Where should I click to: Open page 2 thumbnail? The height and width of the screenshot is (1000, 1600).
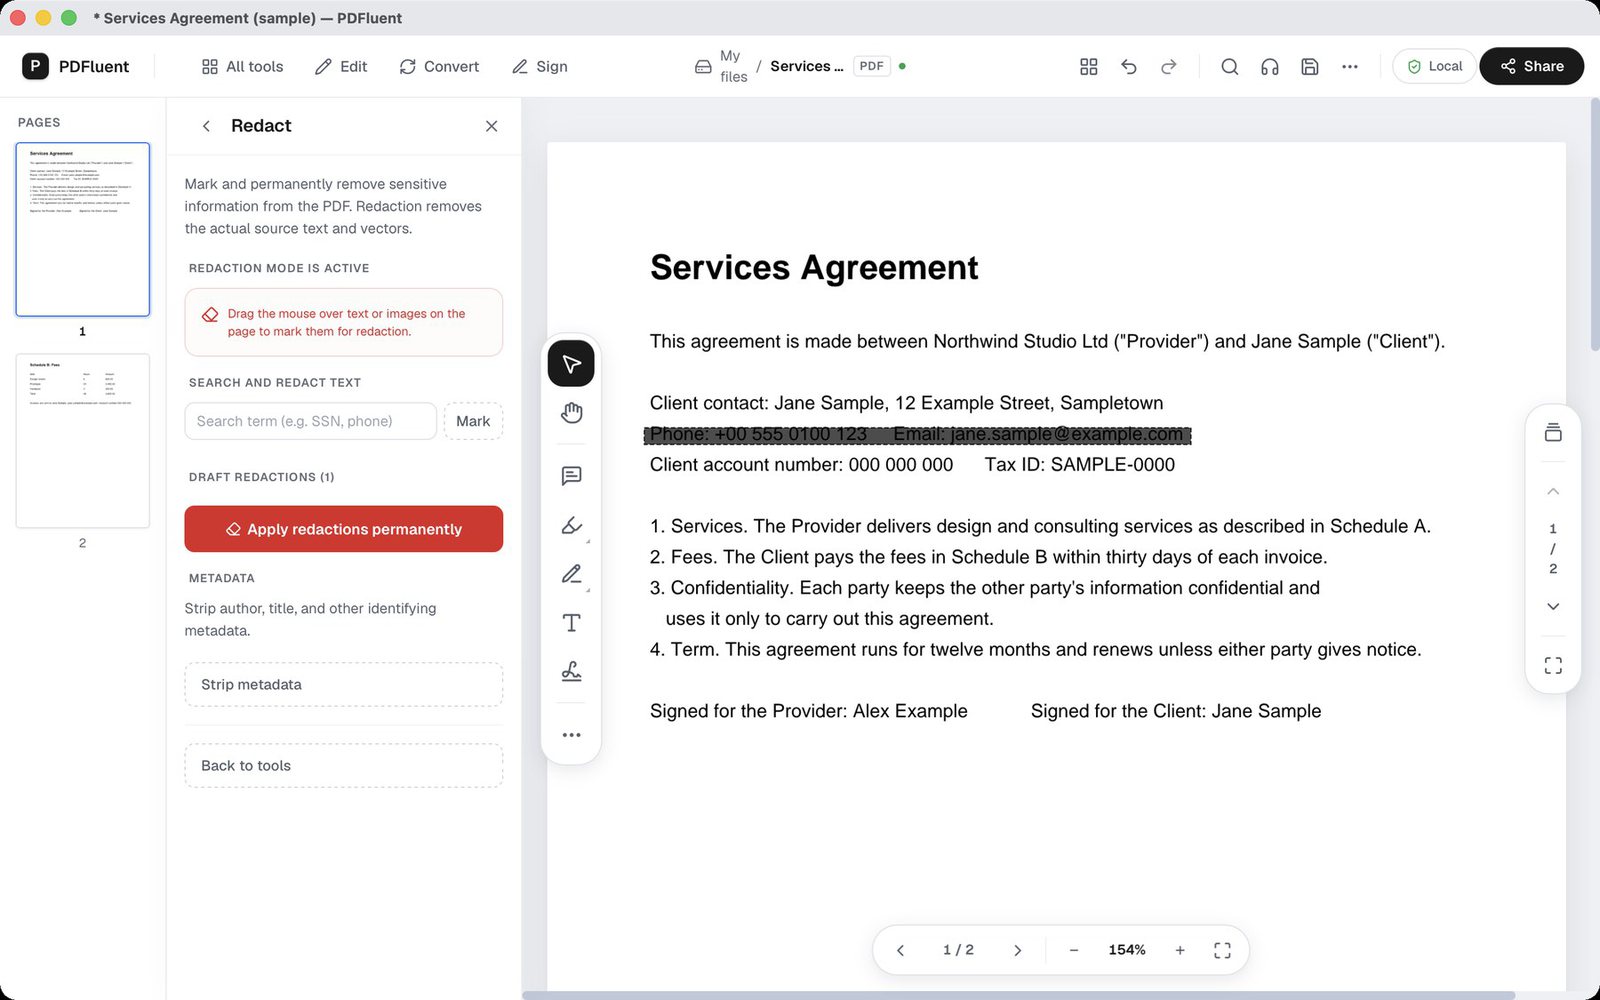click(83, 440)
